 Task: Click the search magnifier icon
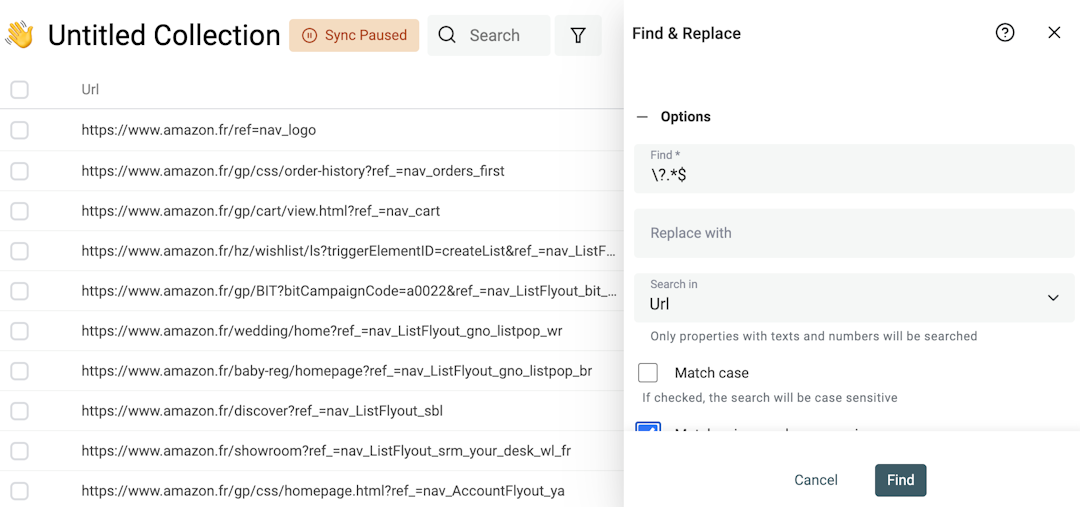pyautogui.click(x=448, y=35)
